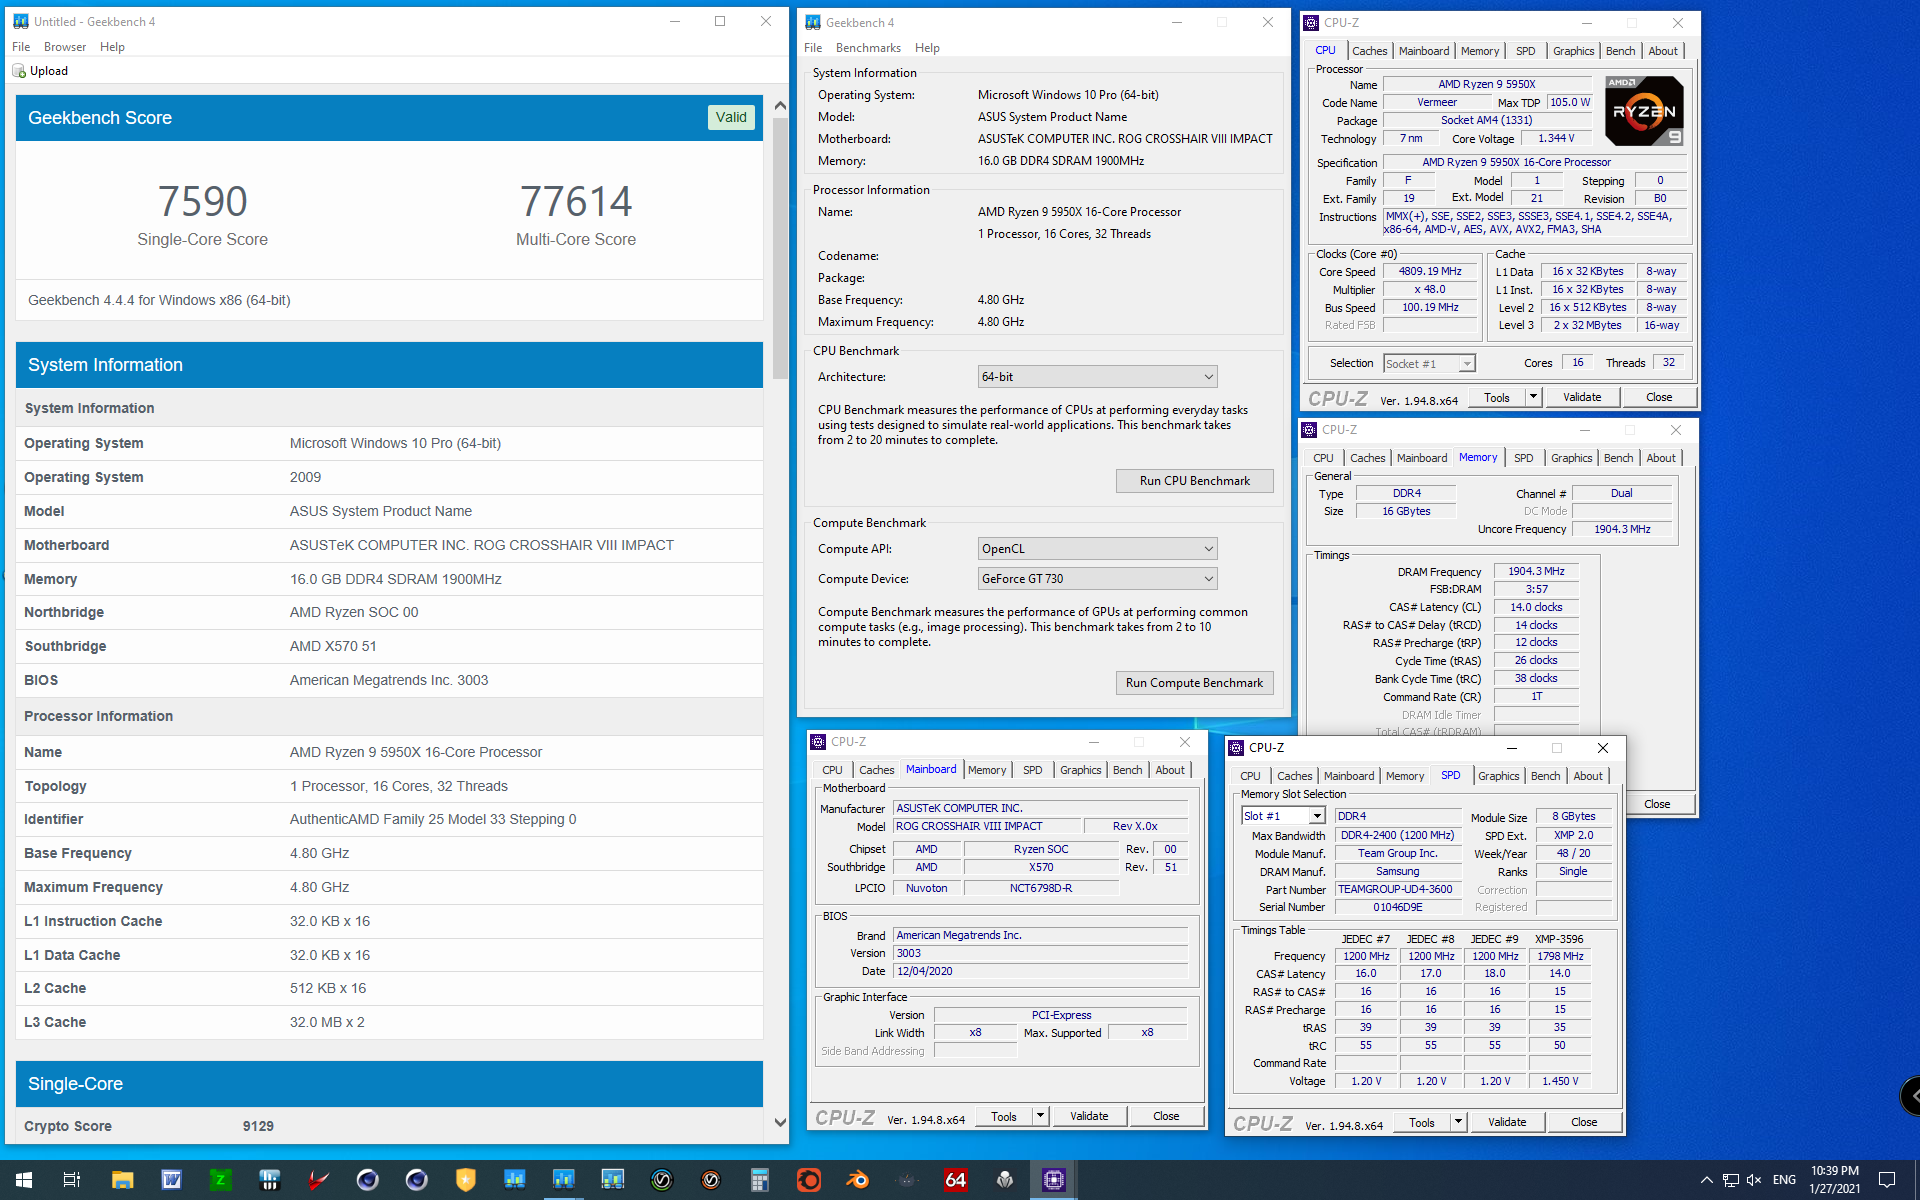The width and height of the screenshot is (1920, 1200).
Task: Click the Geekbench results vertical scrollbar thumb
Action: pos(780,250)
